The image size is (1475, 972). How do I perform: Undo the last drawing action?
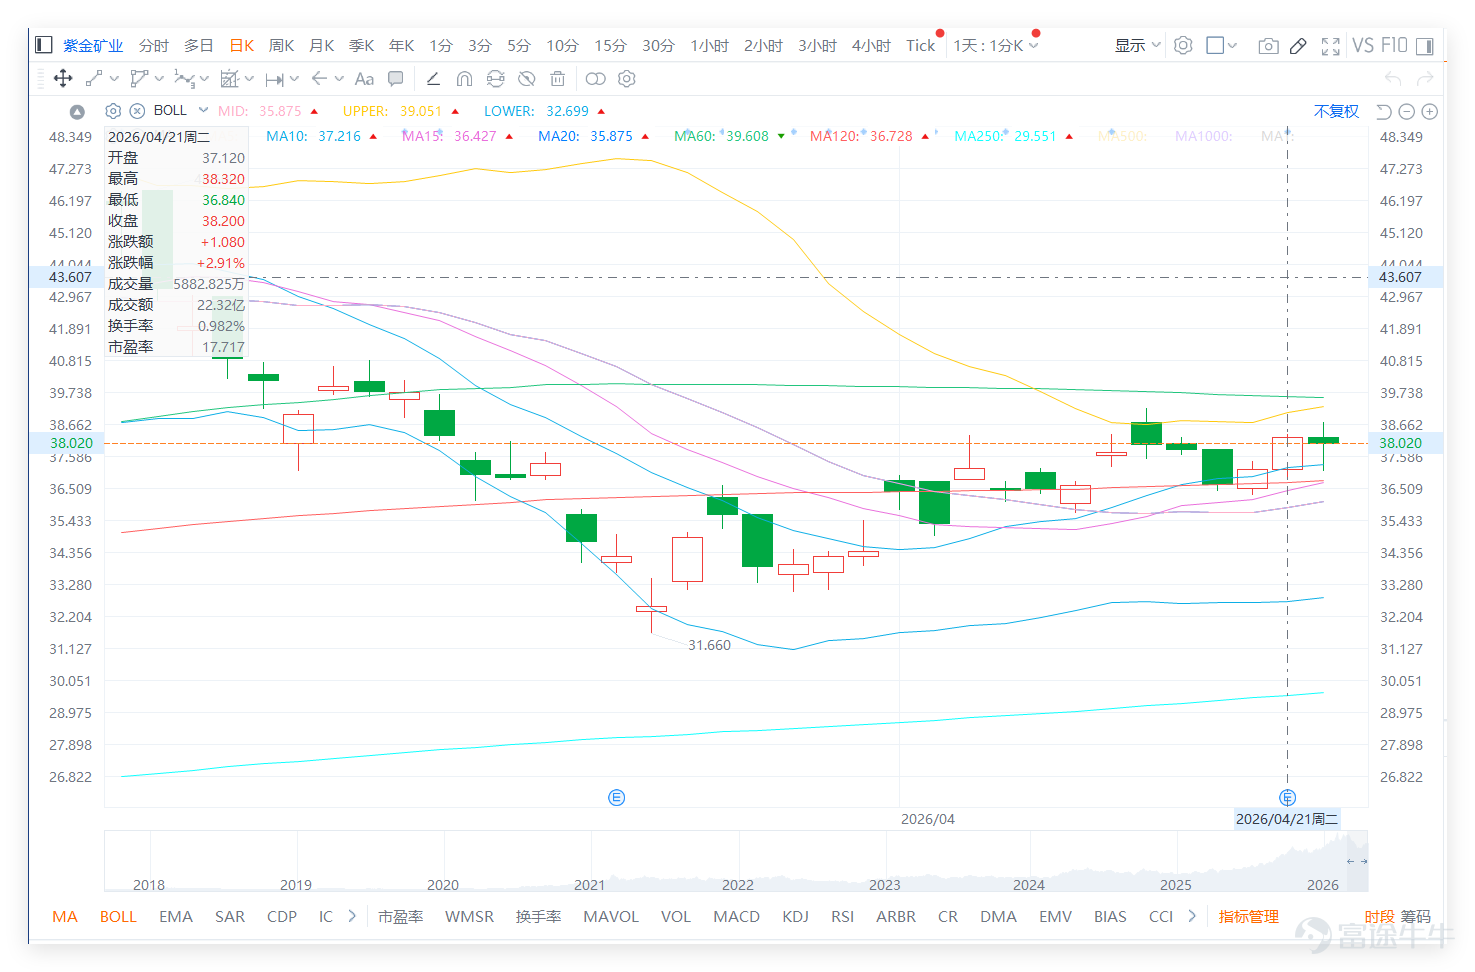(x=1393, y=78)
